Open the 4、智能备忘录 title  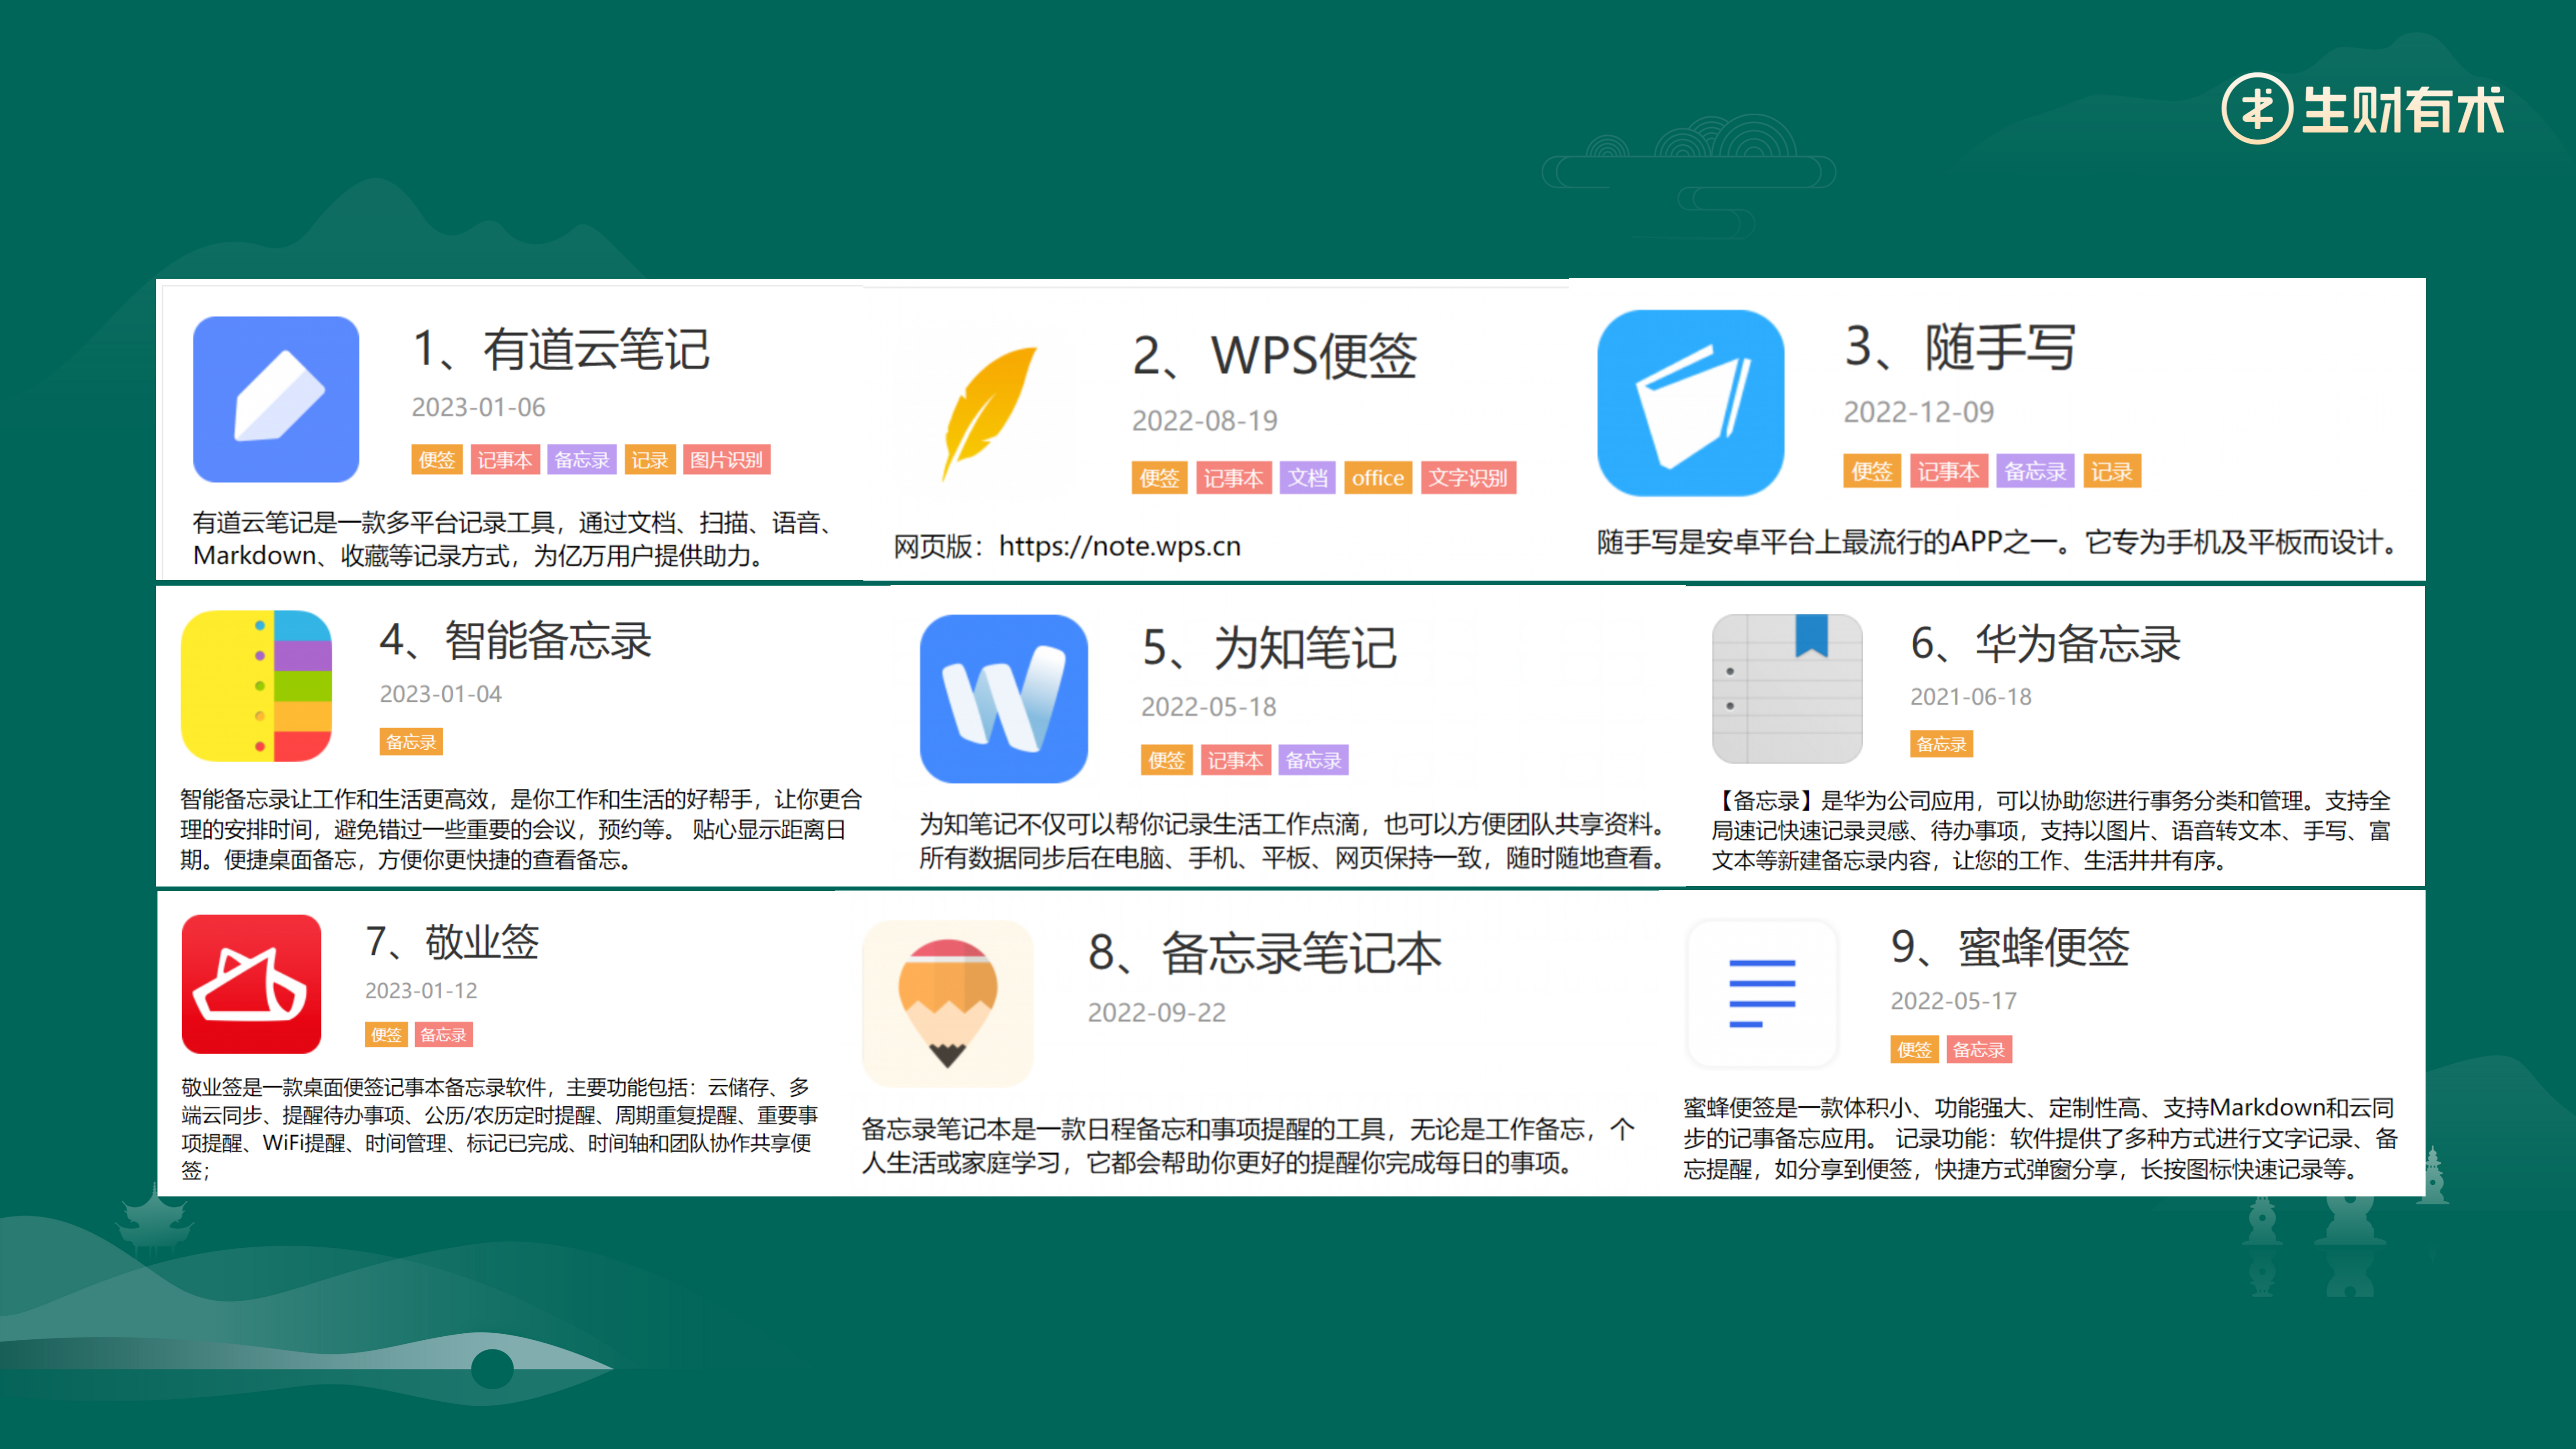click(516, 641)
